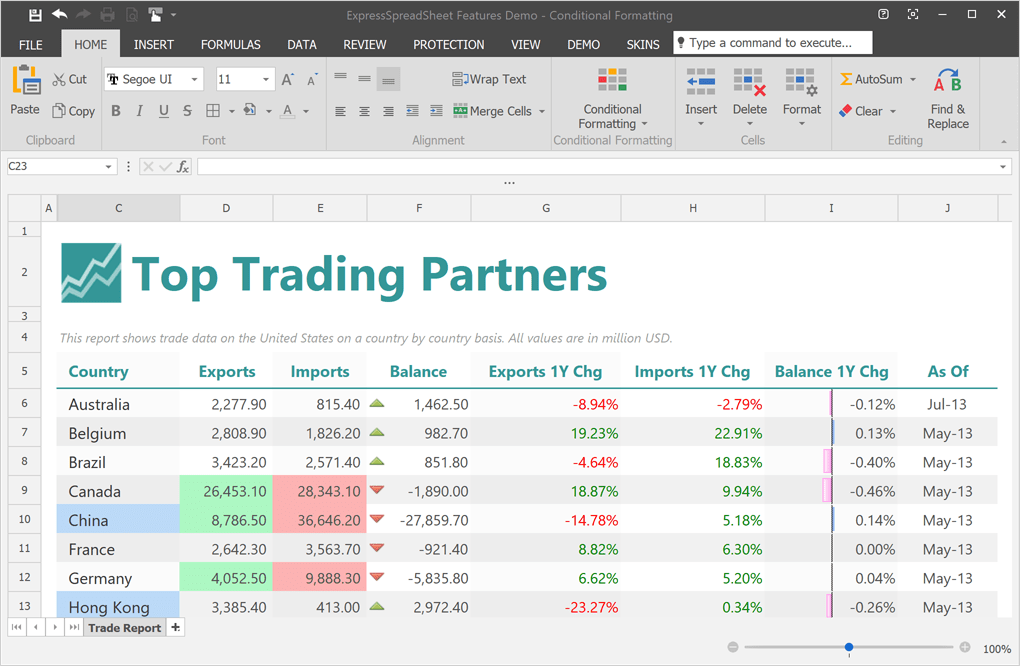Screen dimensions: 1020x666
Task: Open the Conditional Formatting gallery
Action: point(612,100)
